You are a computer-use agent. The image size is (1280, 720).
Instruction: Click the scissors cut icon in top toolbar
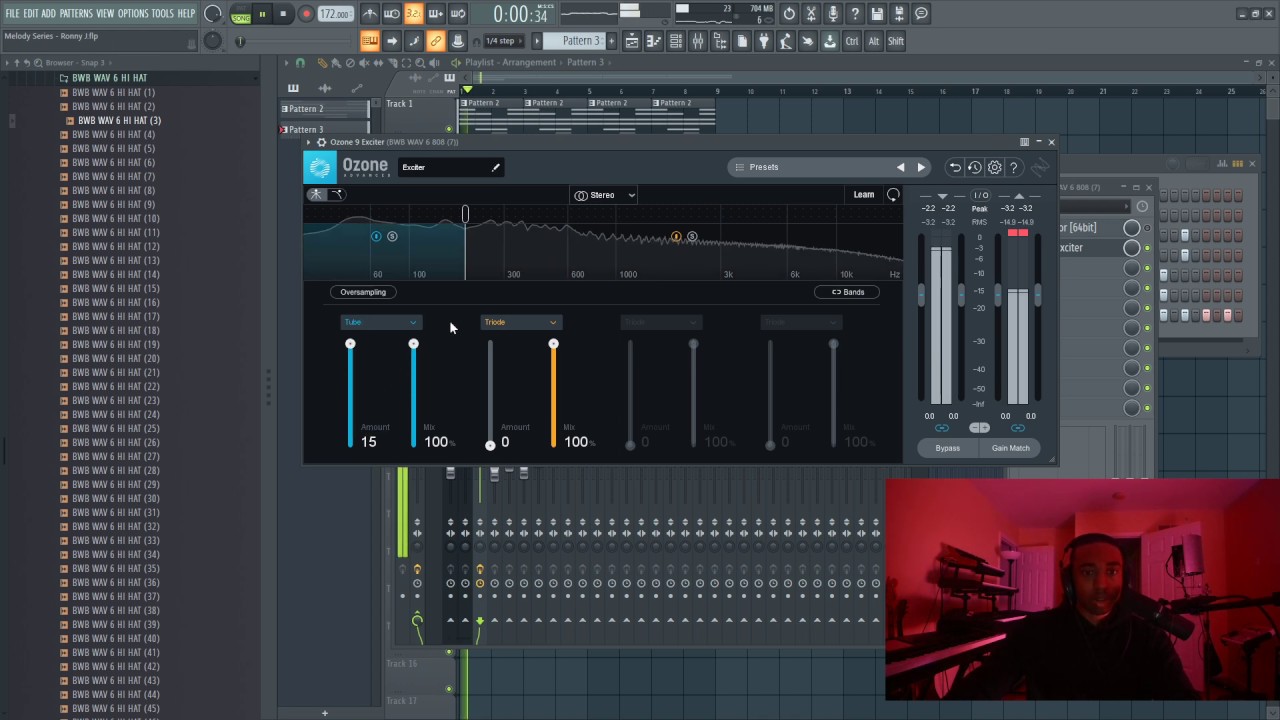[811, 14]
